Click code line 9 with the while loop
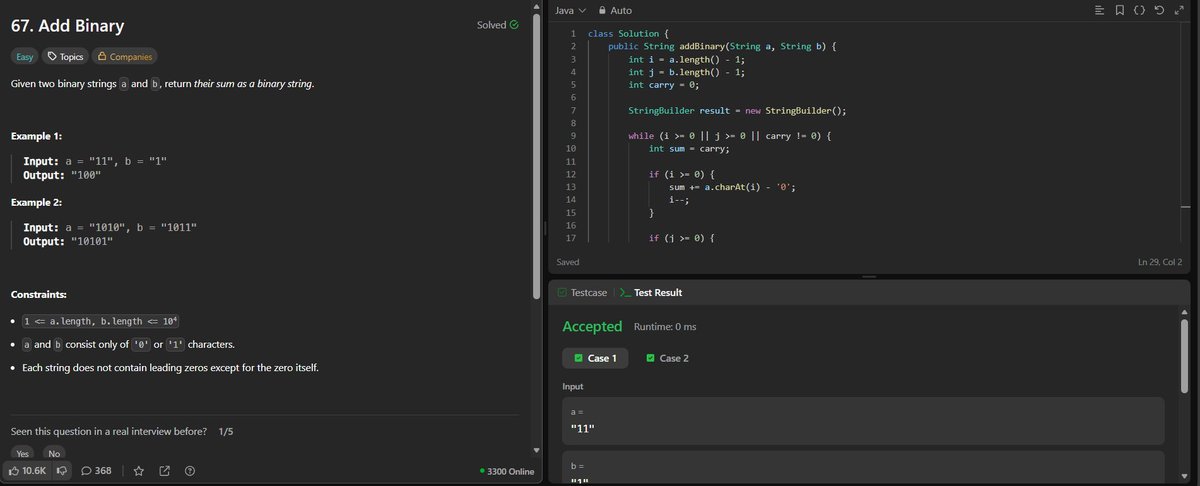The width and height of the screenshot is (1200, 486). (730, 135)
